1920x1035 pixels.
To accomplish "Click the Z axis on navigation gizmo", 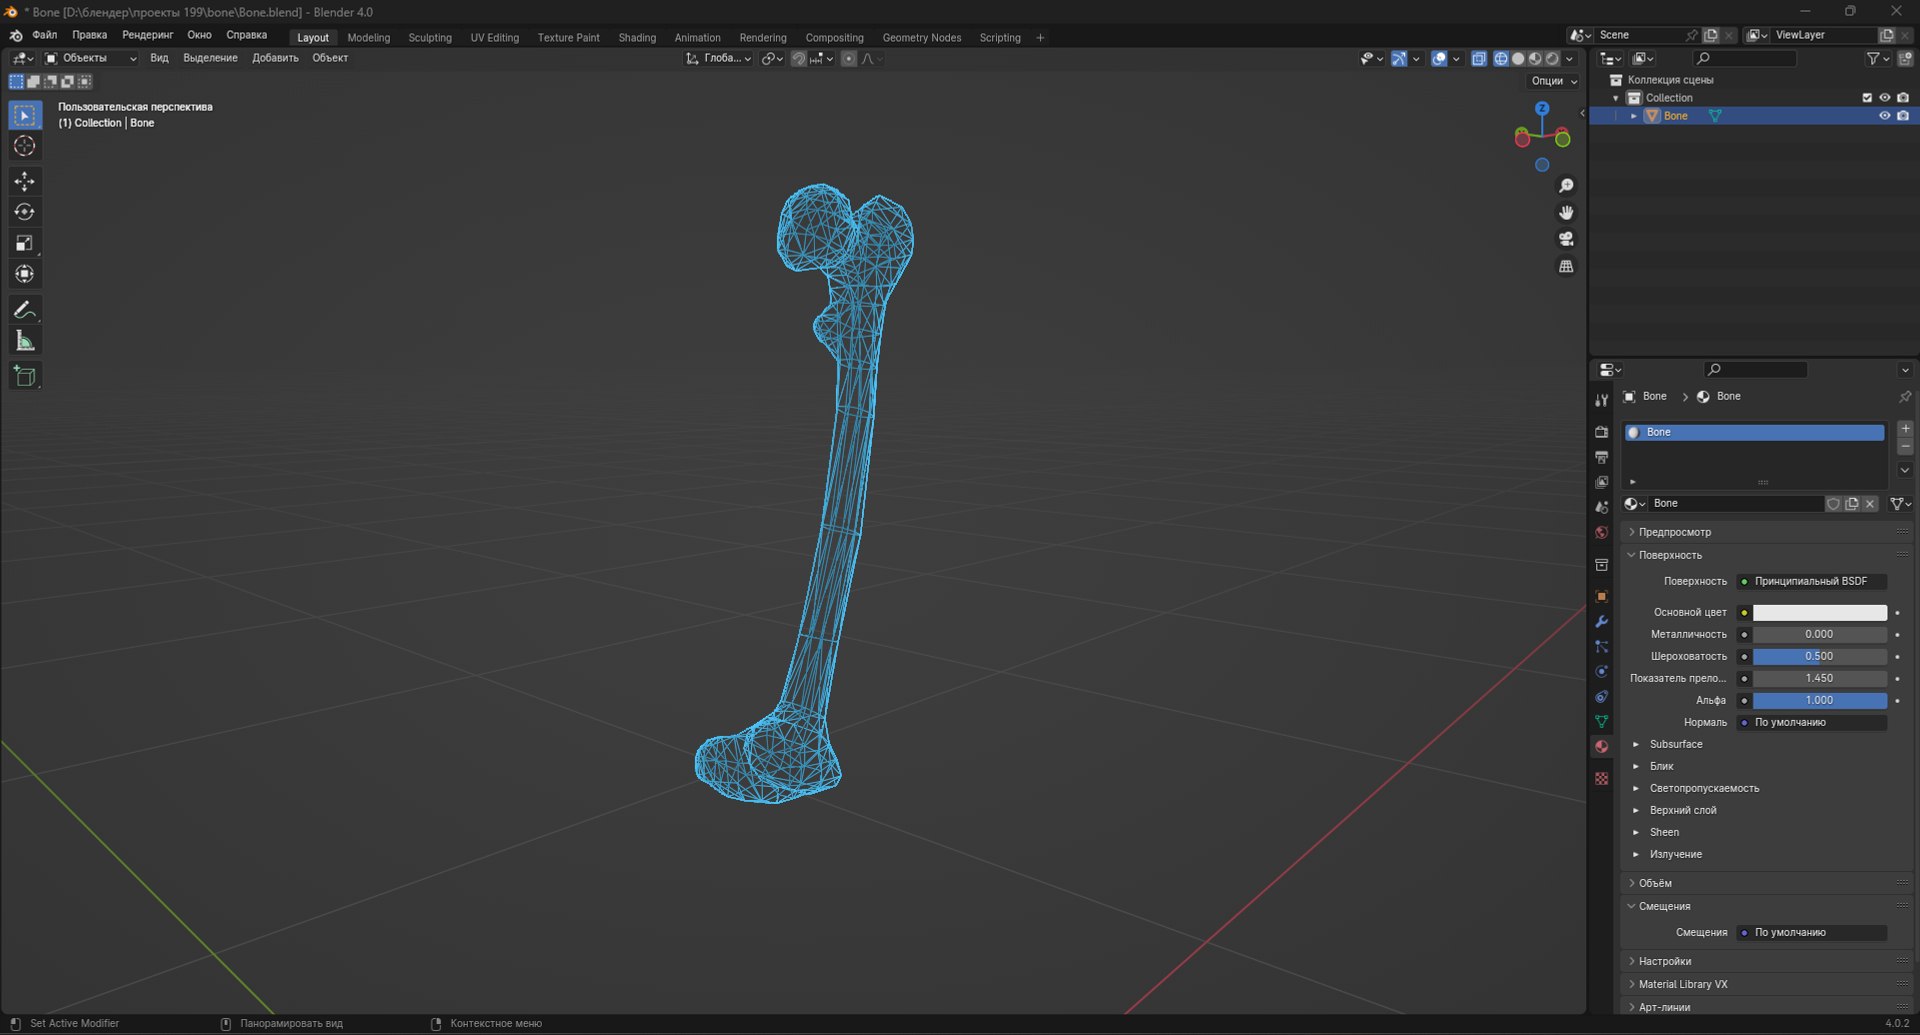I will [x=1542, y=108].
